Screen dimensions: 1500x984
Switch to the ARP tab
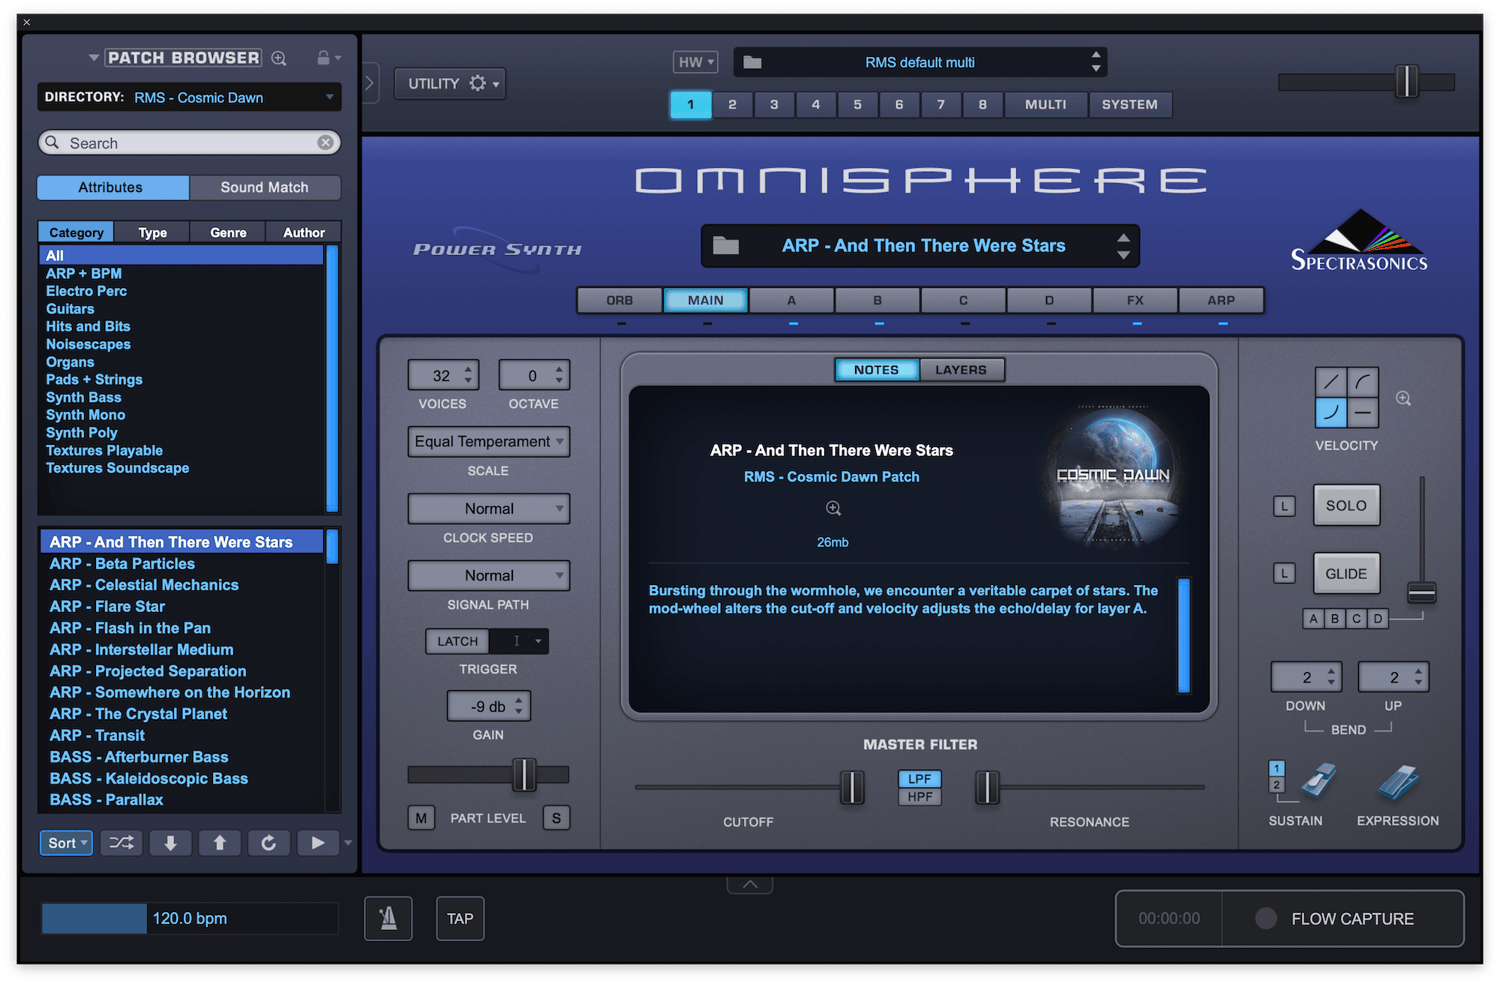(x=1221, y=300)
